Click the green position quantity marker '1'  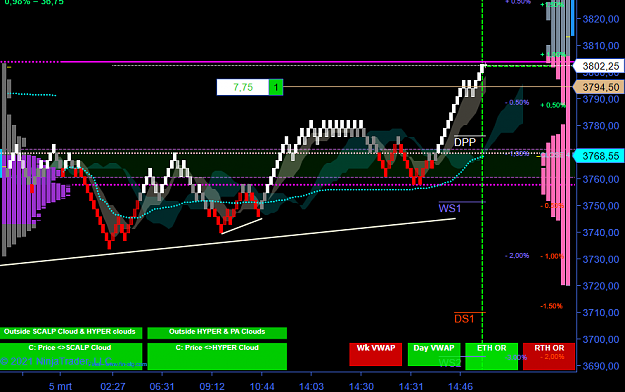click(x=276, y=87)
